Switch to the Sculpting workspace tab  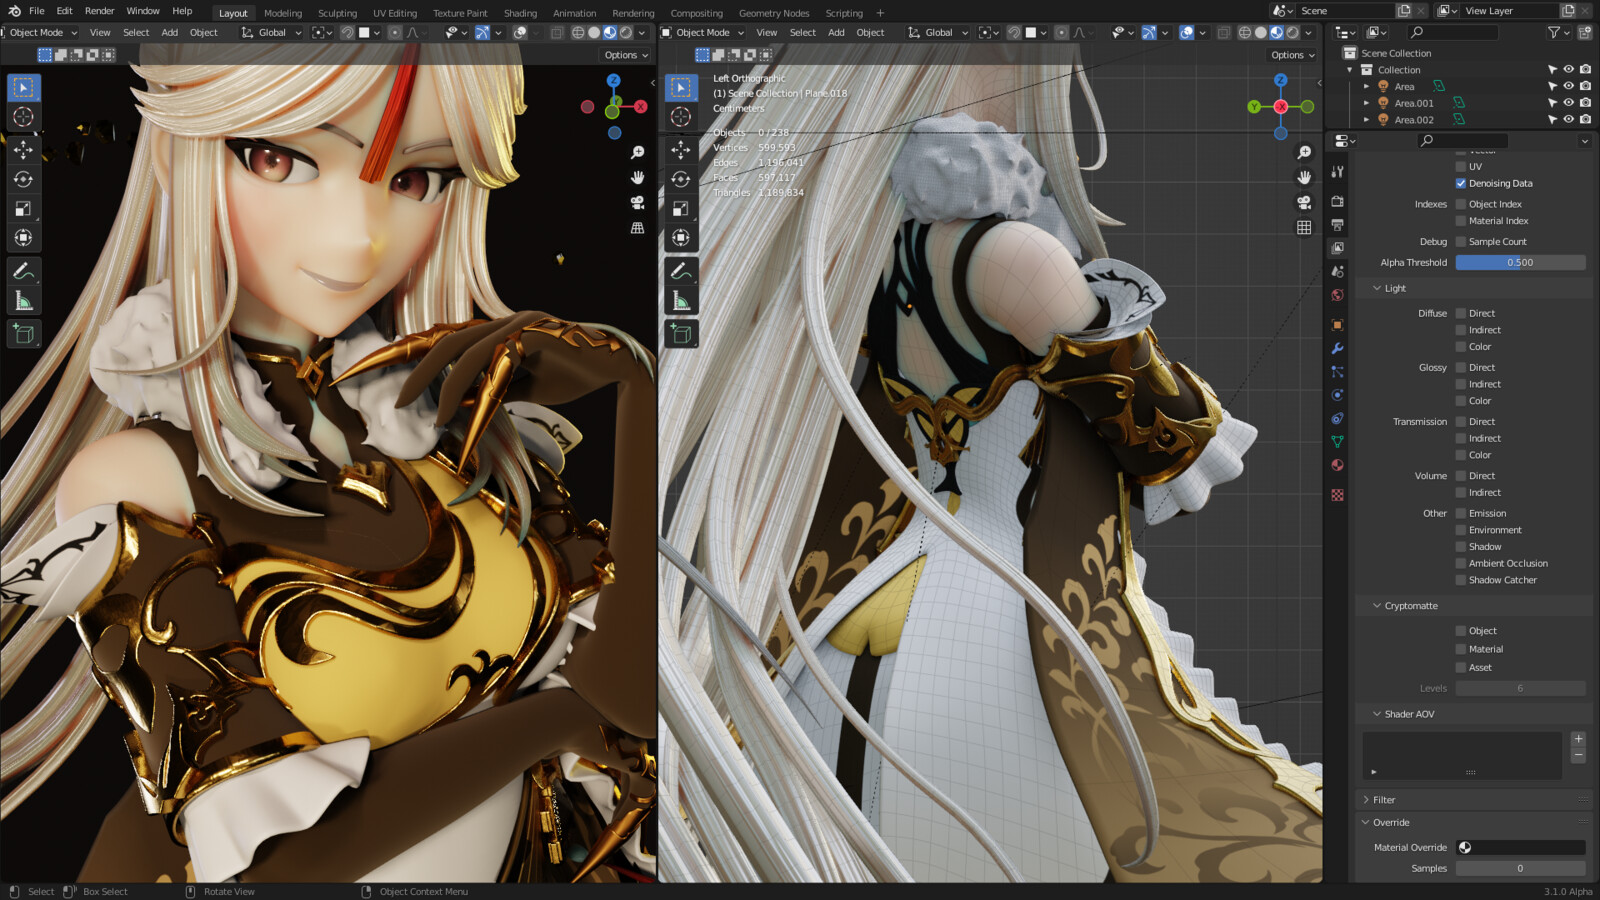[x=337, y=13]
